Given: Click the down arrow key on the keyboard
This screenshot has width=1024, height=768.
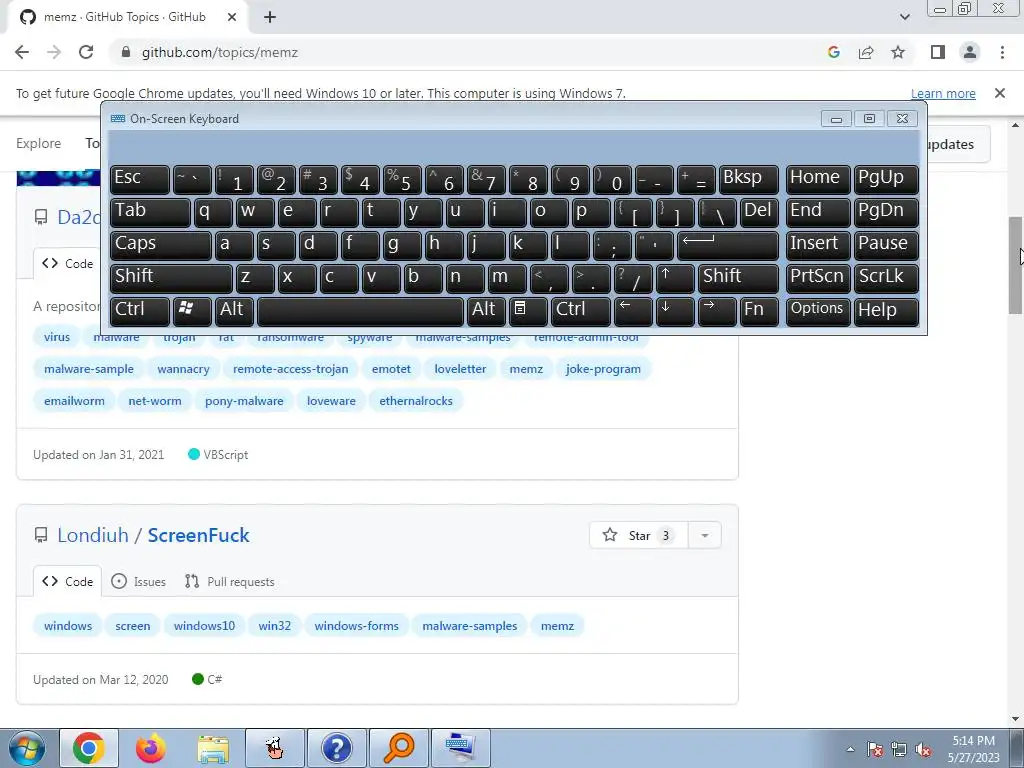Looking at the screenshot, I should 675,312.
